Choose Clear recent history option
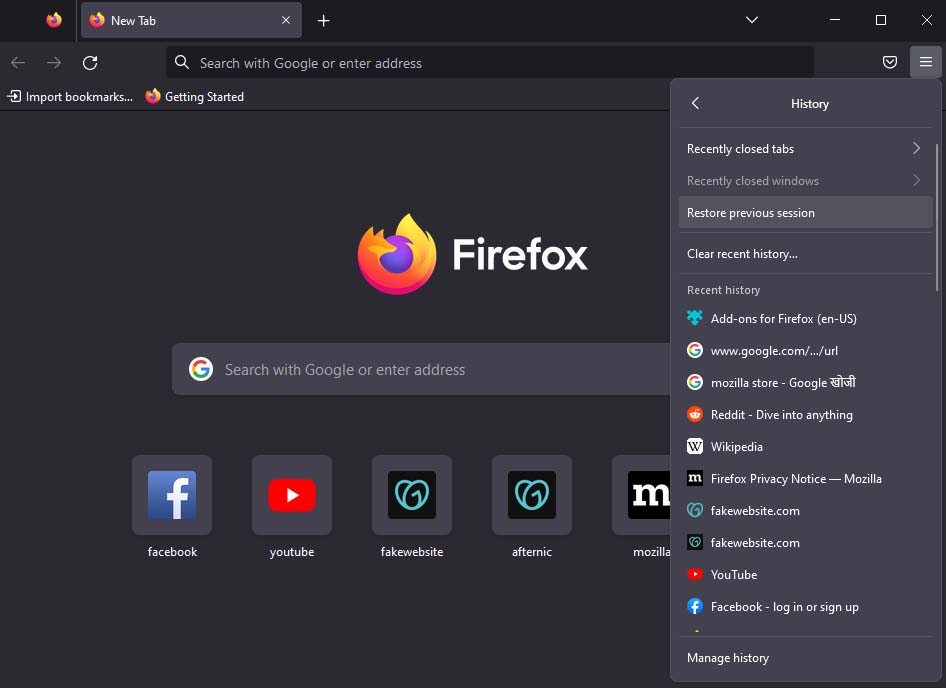 coord(805,253)
